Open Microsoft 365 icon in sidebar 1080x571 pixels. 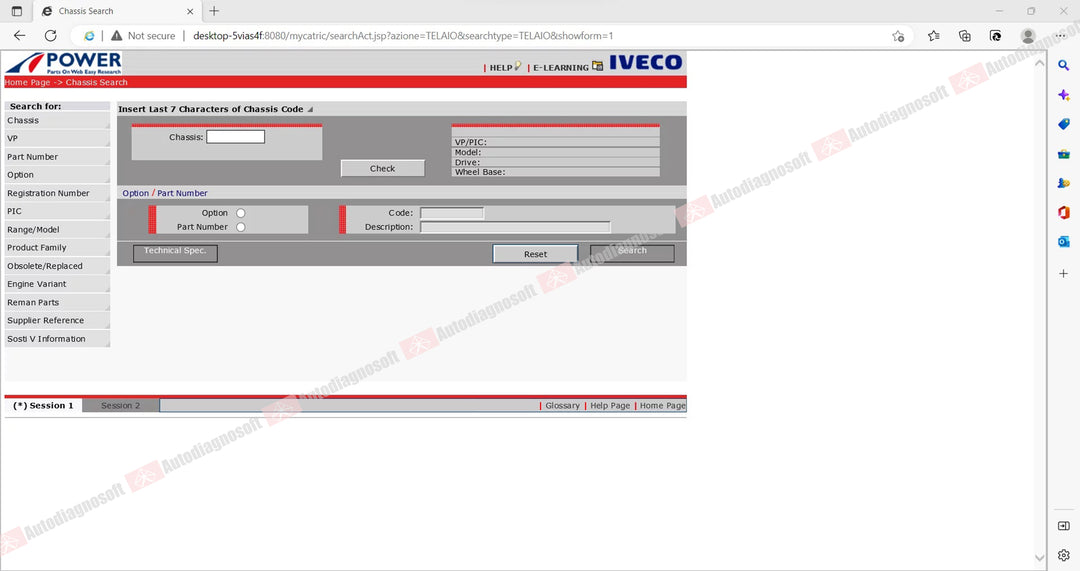click(x=1063, y=213)
